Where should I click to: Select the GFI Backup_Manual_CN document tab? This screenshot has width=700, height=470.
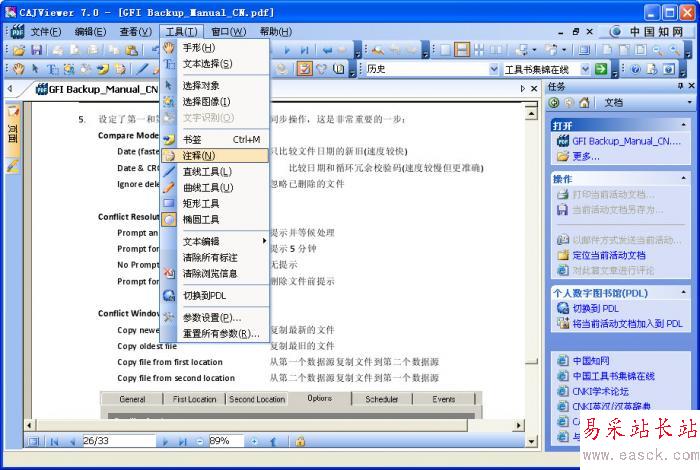point(97,89)
